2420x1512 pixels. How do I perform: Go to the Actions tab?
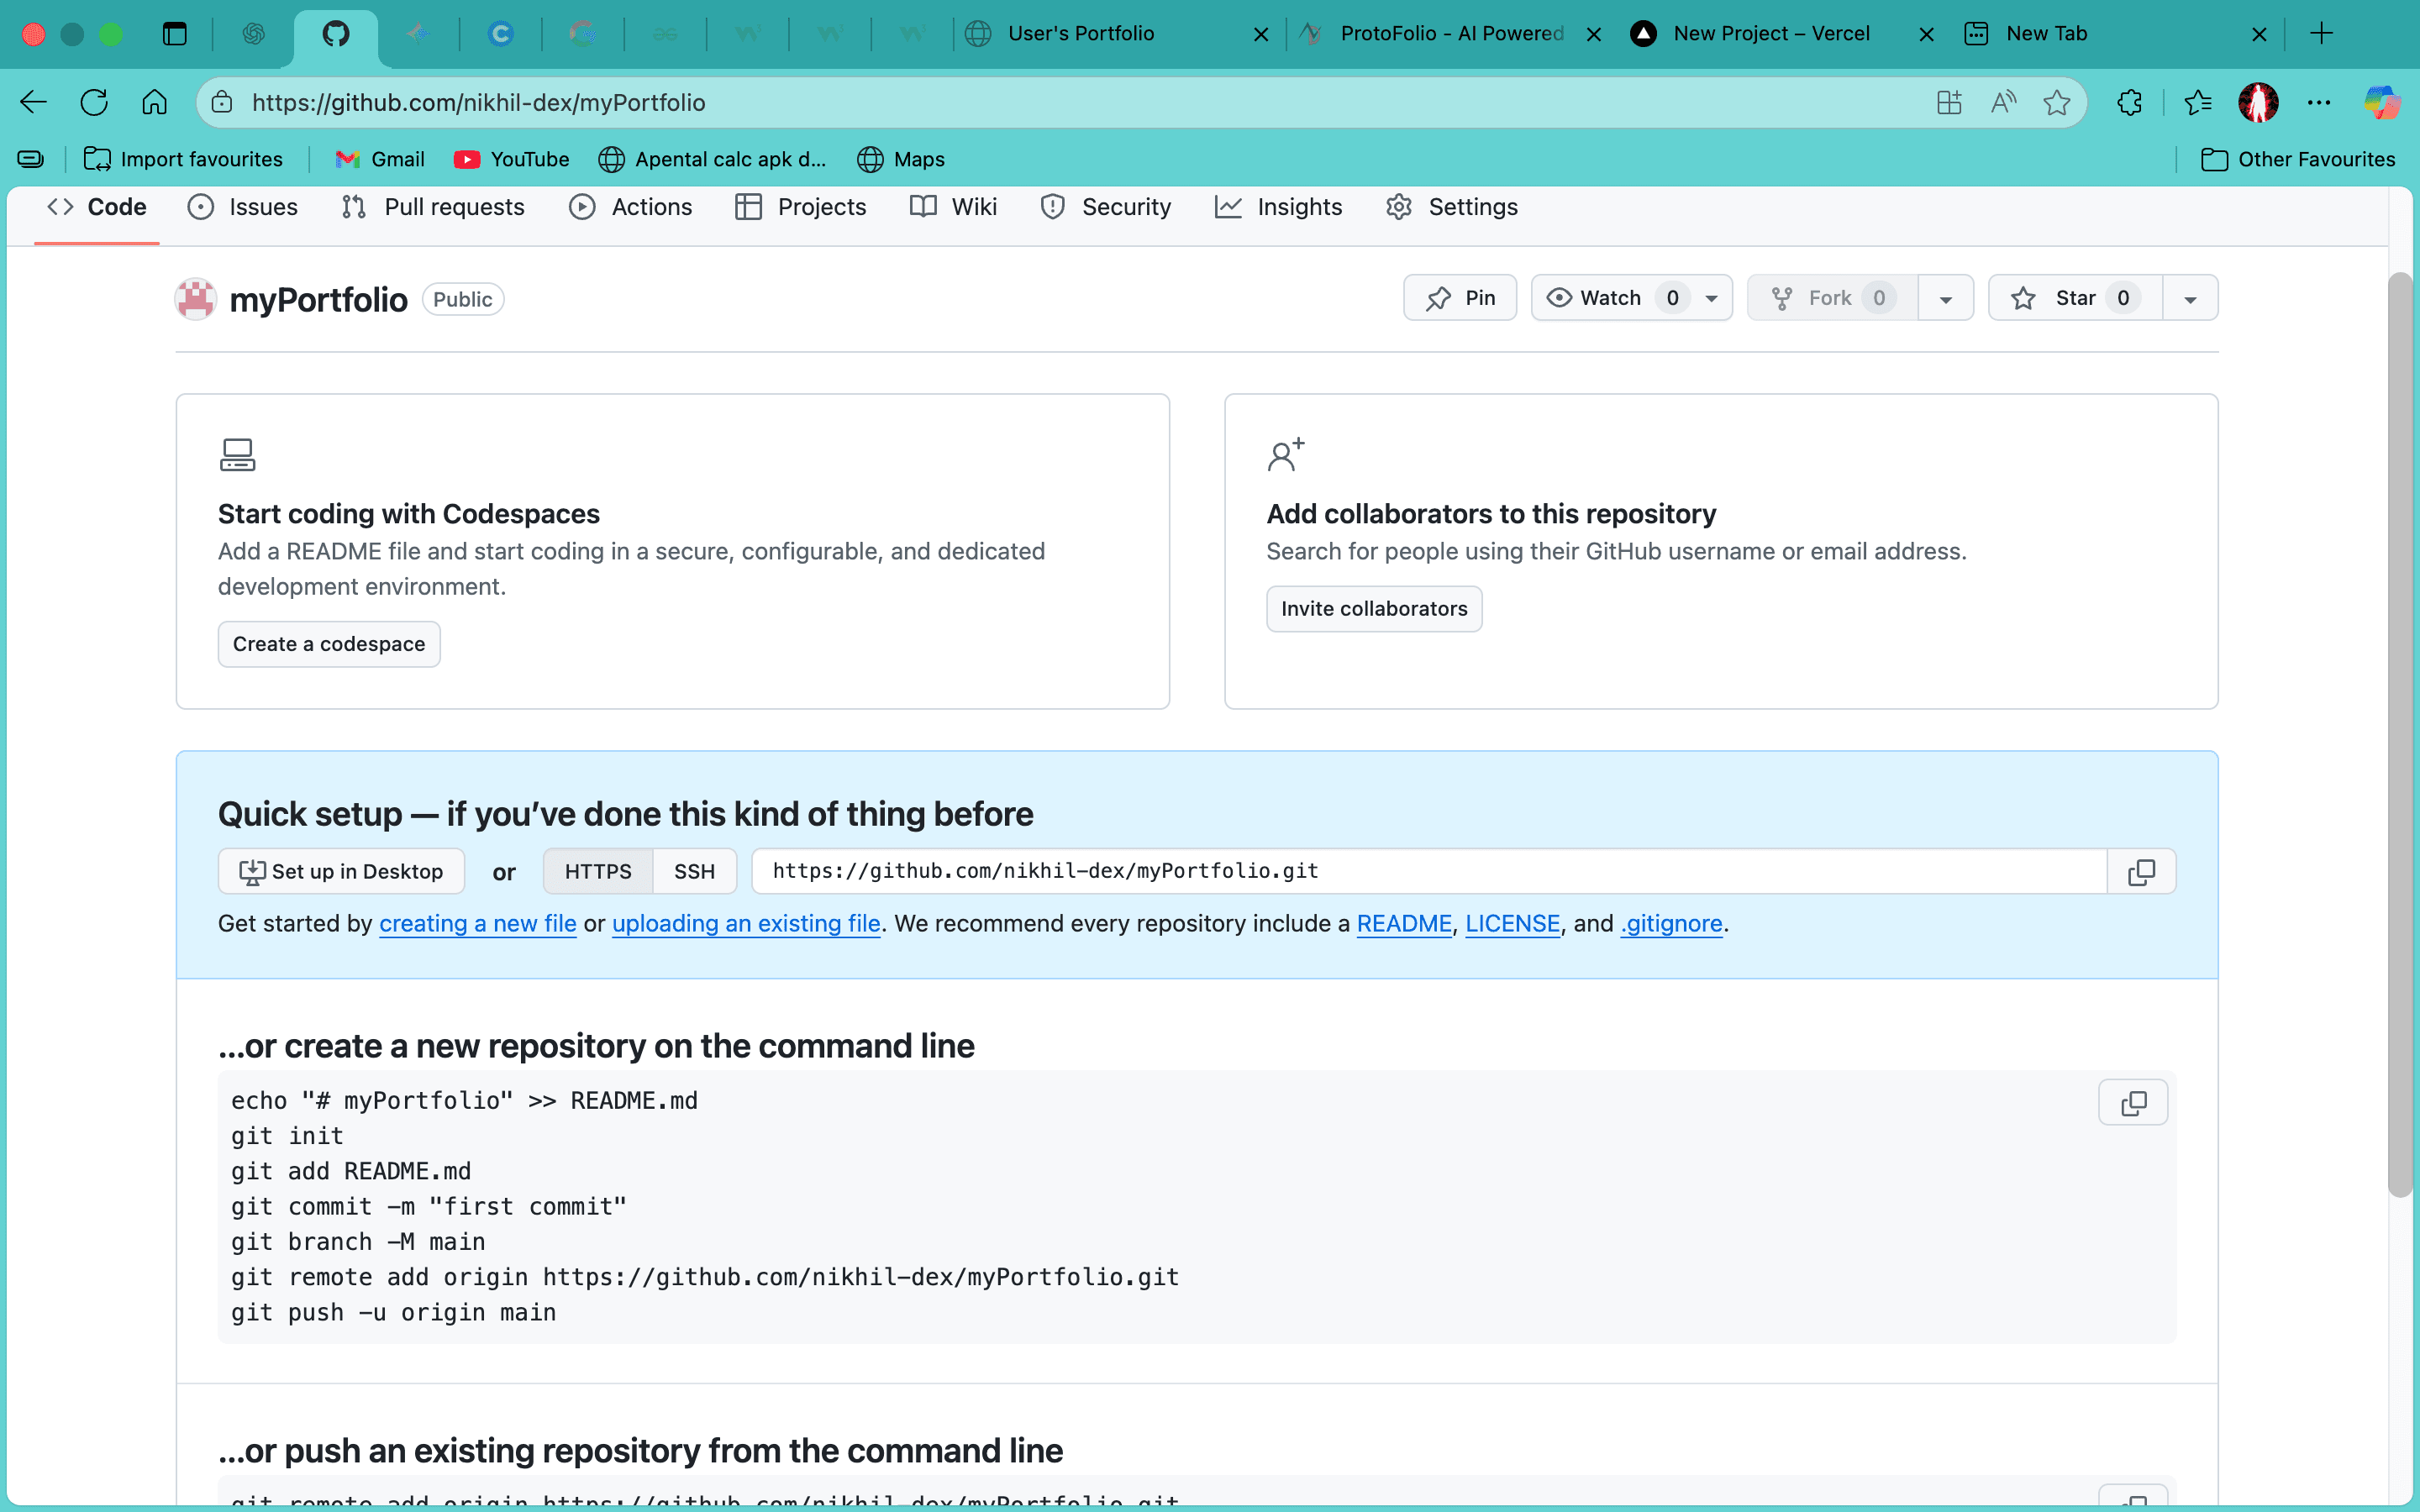631,207
